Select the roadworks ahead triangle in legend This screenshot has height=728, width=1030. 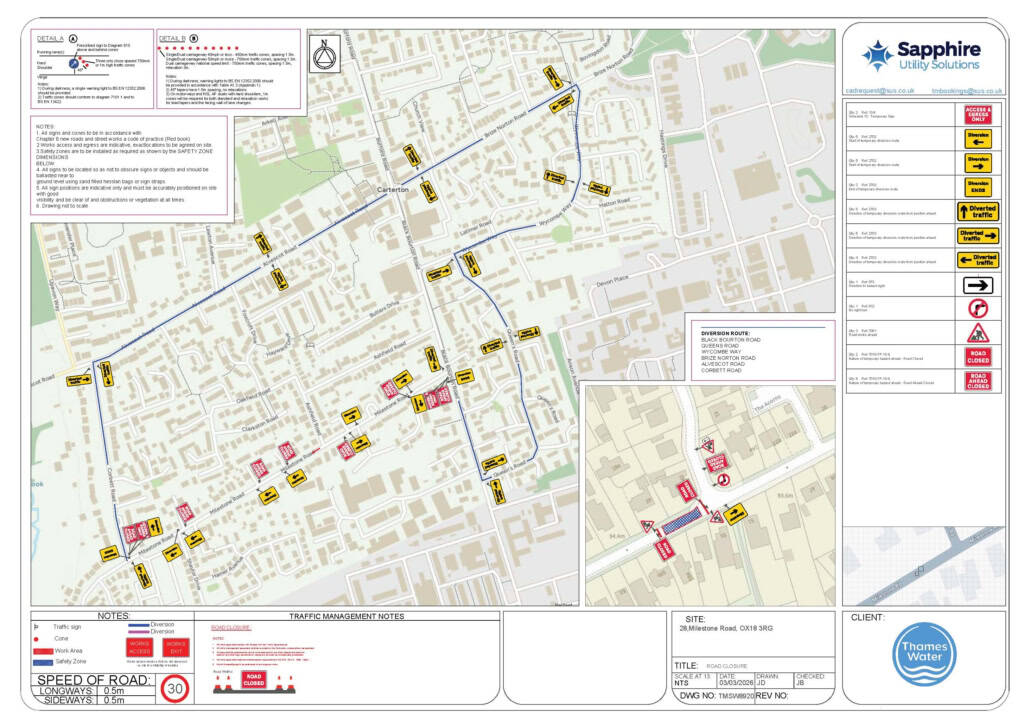click(x=977, y=333)
